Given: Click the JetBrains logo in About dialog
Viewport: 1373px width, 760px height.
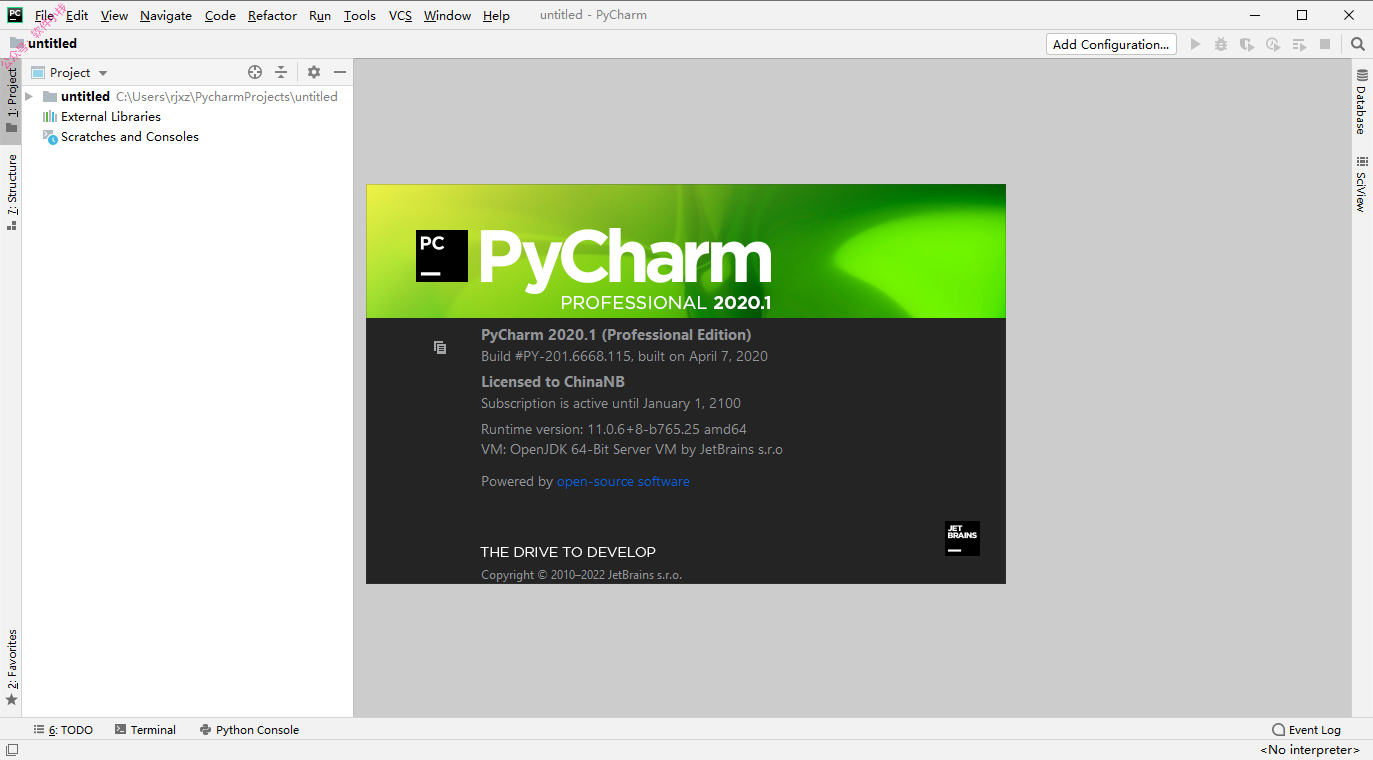Looking at the screenshot, I should point(962,538).
